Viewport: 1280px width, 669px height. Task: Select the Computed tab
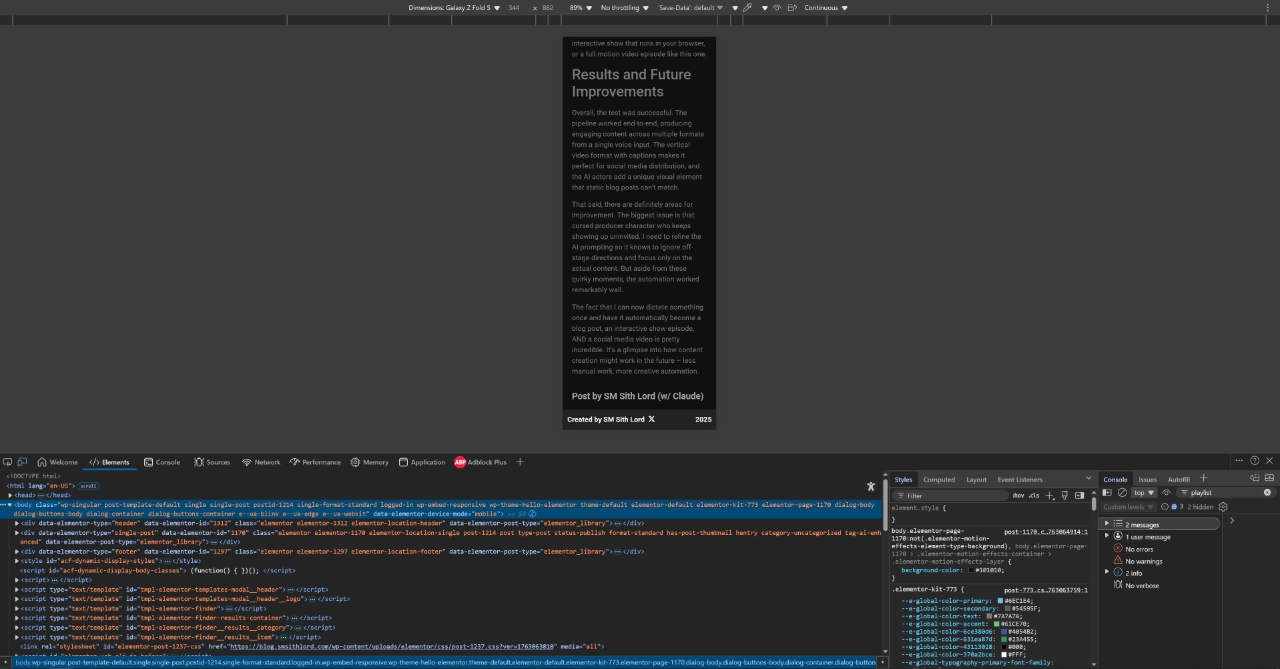click(939, 480)
